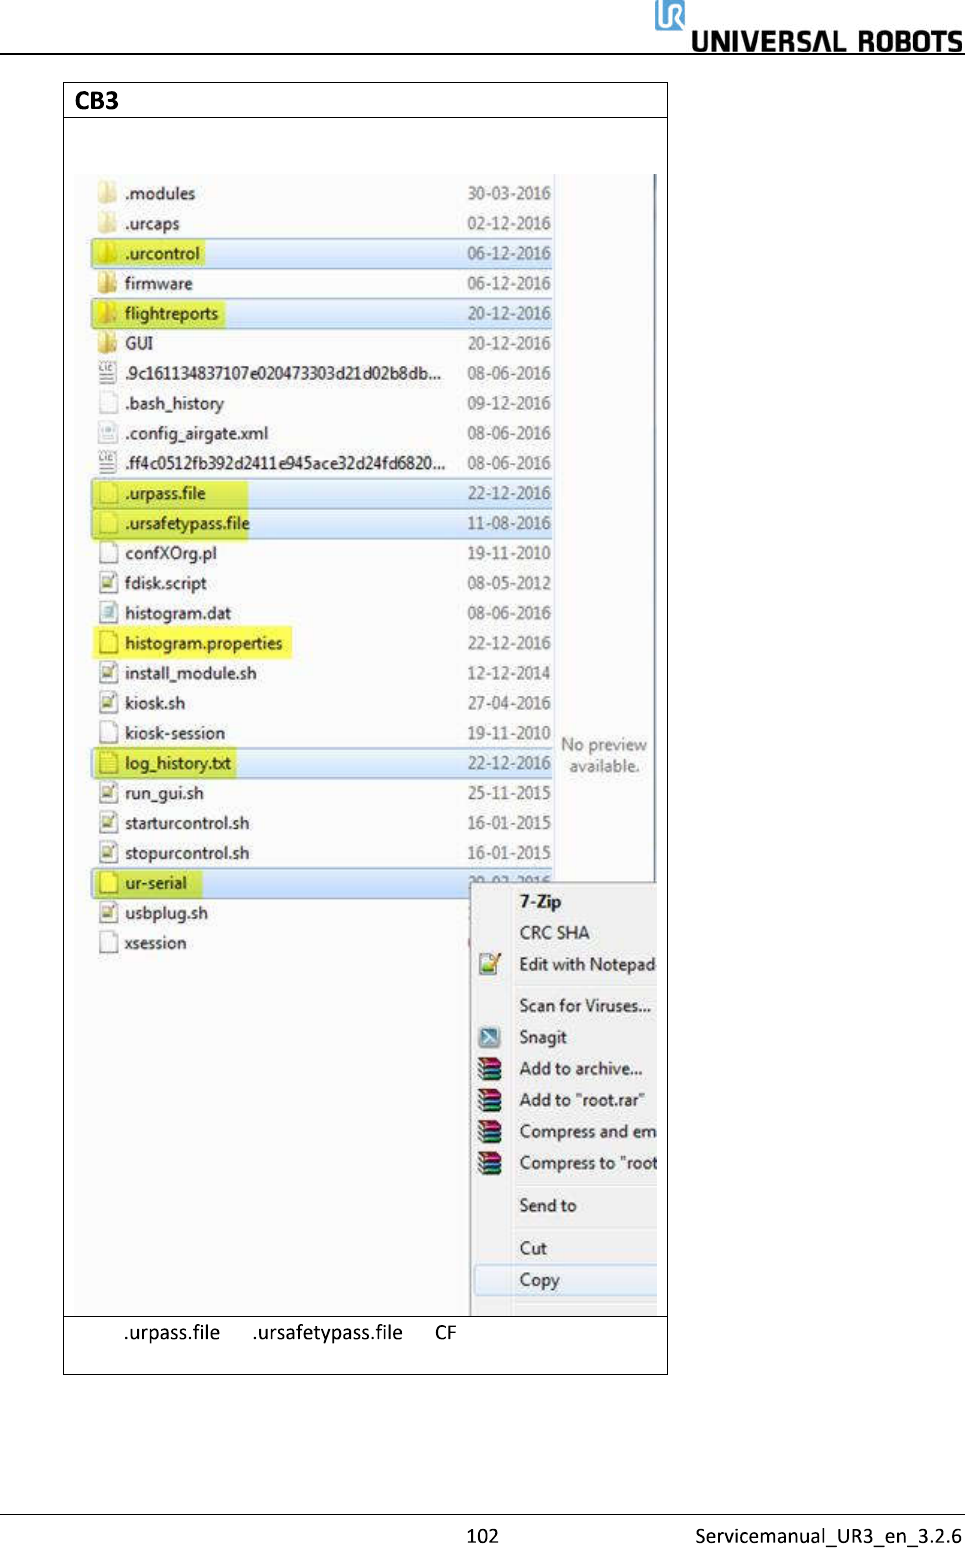Image resolution: width=965 pixels, height=1548 pixels.
Task: Select the flightreports folder name
Action: coord(171,313)
